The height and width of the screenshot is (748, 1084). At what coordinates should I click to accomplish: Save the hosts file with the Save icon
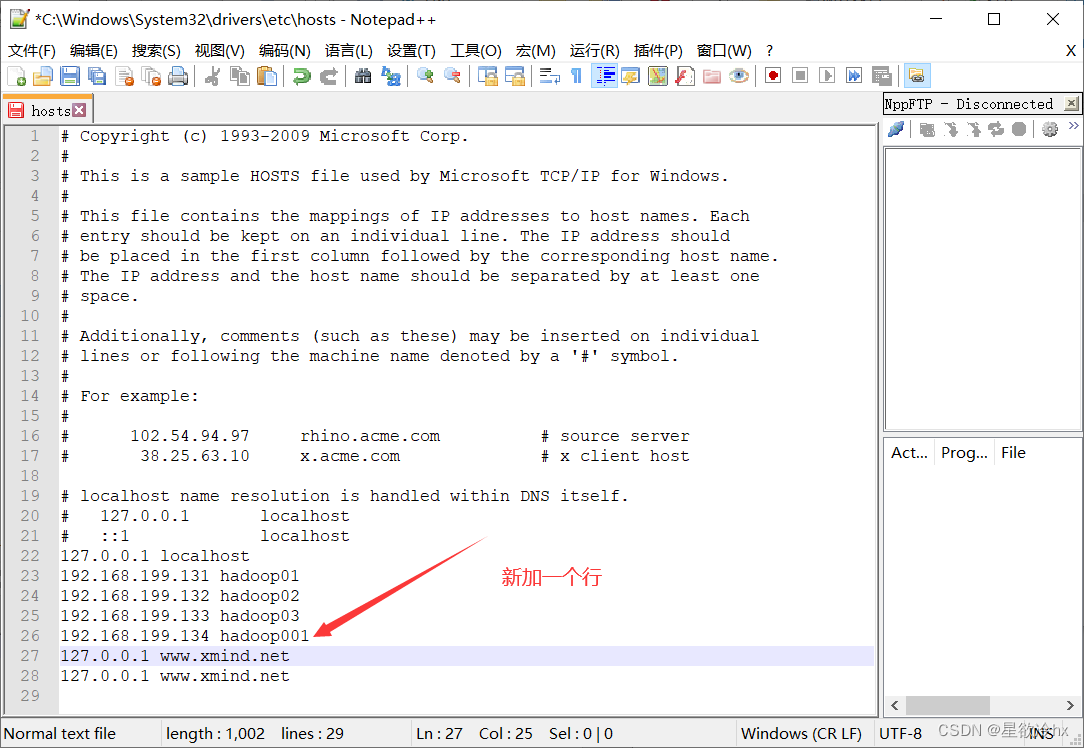[x=70, y=76]
